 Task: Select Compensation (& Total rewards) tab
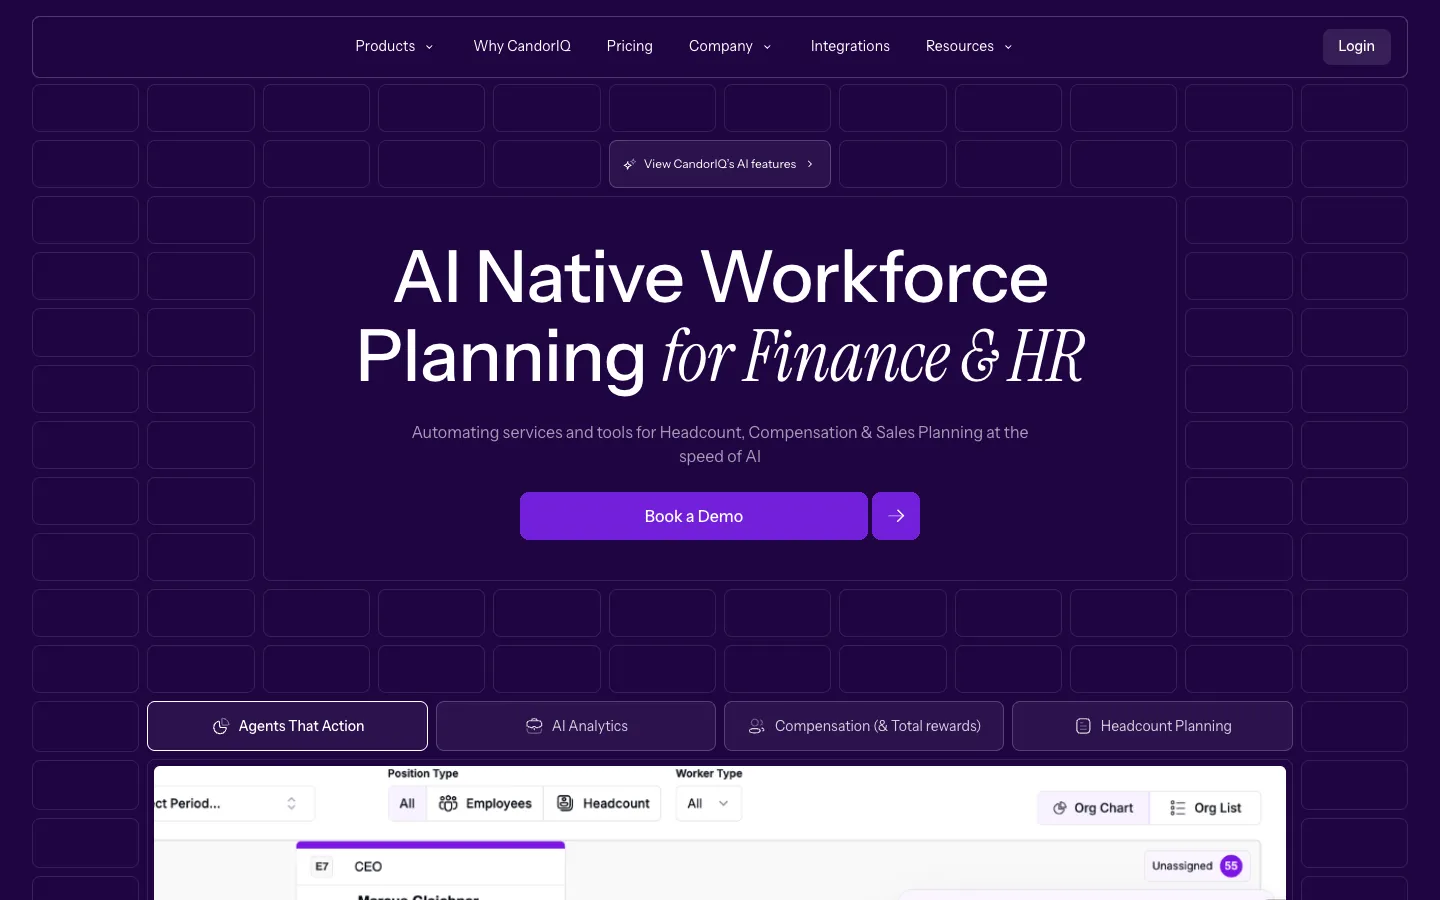pyautogui.click(x=864, y=726)
